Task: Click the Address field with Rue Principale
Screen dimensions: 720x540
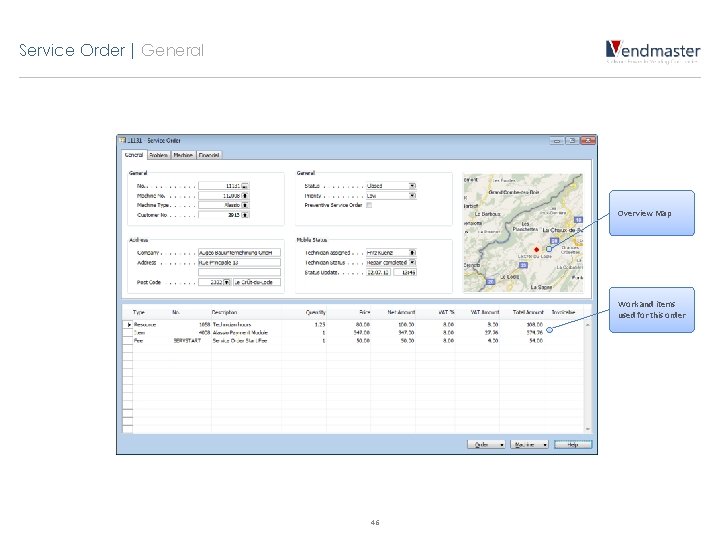Action: point(239,263)
